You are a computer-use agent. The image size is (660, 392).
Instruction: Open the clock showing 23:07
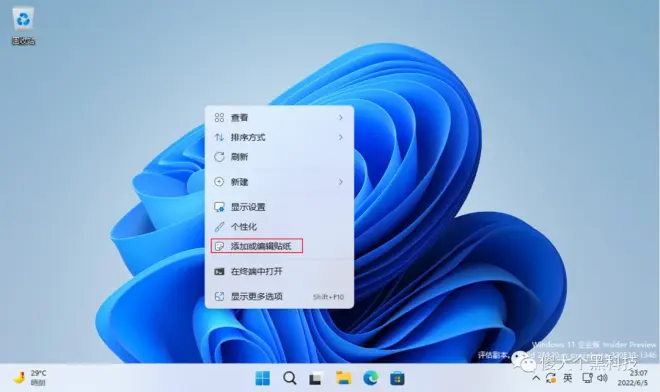(633, 378)
